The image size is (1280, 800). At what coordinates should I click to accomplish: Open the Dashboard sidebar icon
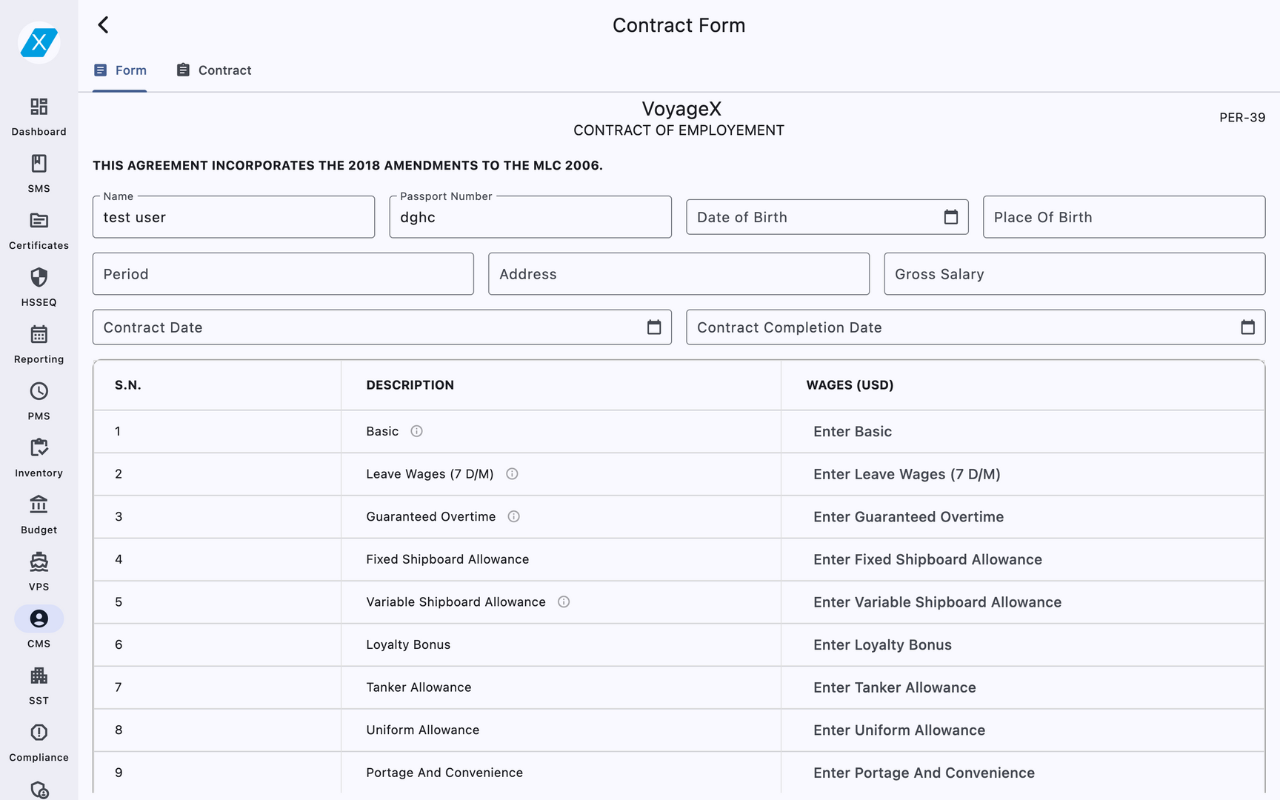39,107
